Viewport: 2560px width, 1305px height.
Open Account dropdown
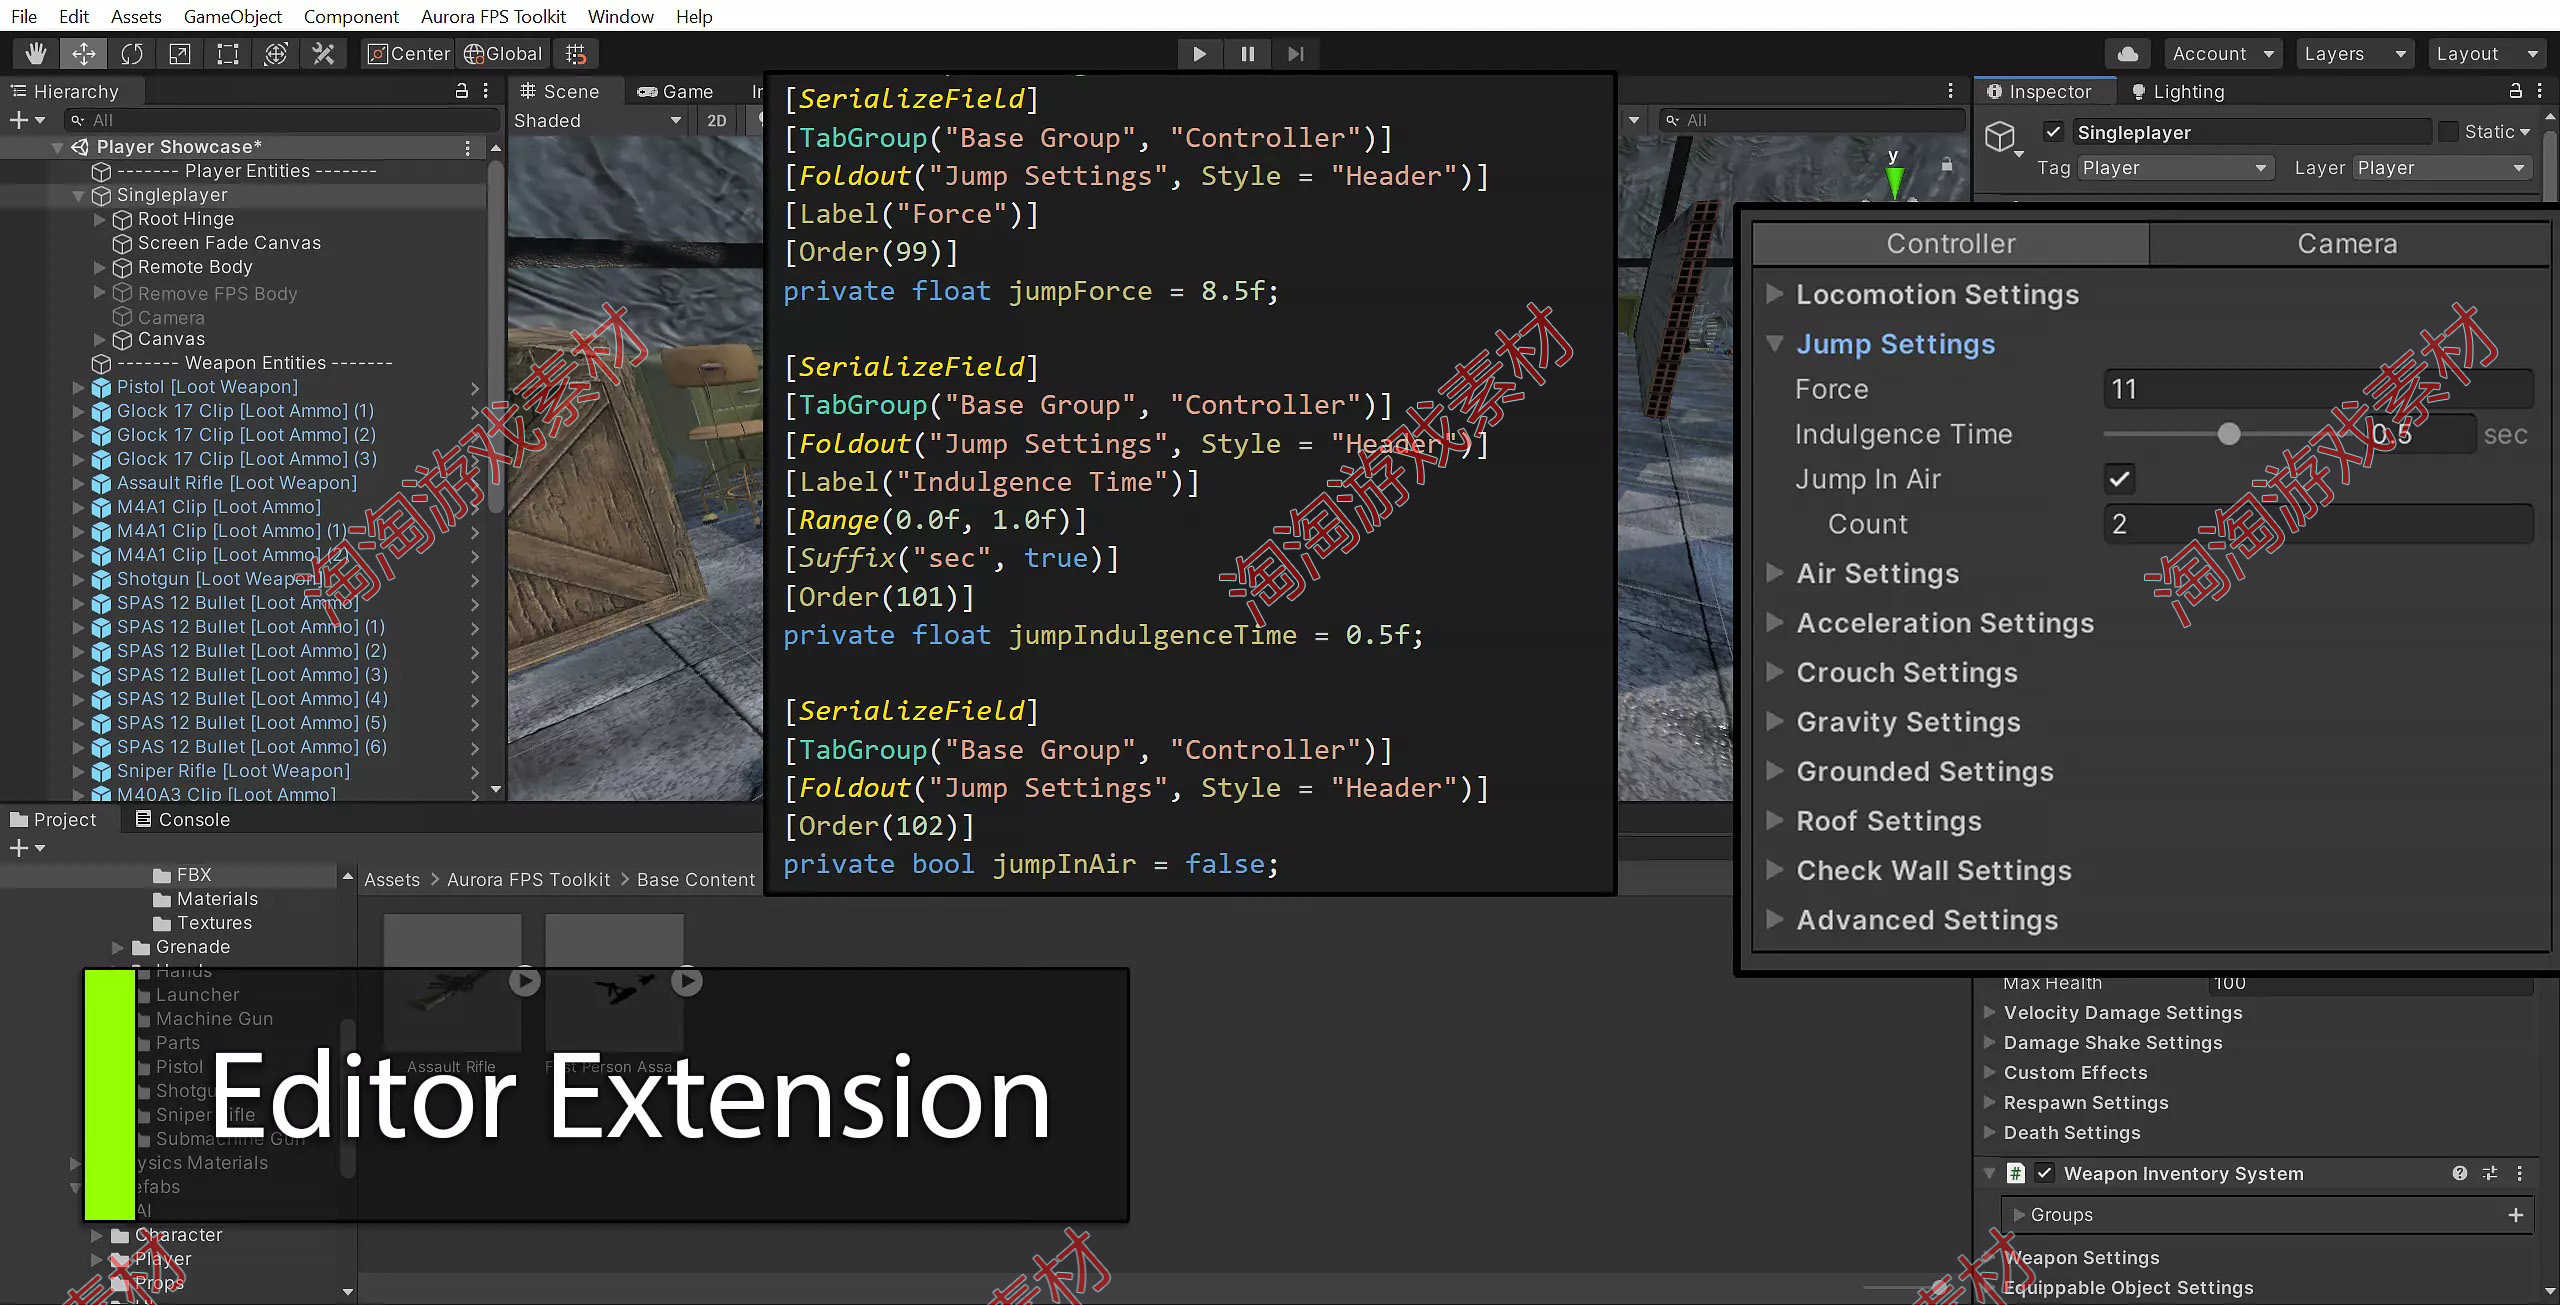pyautogui.click(x=2223, y=54)
